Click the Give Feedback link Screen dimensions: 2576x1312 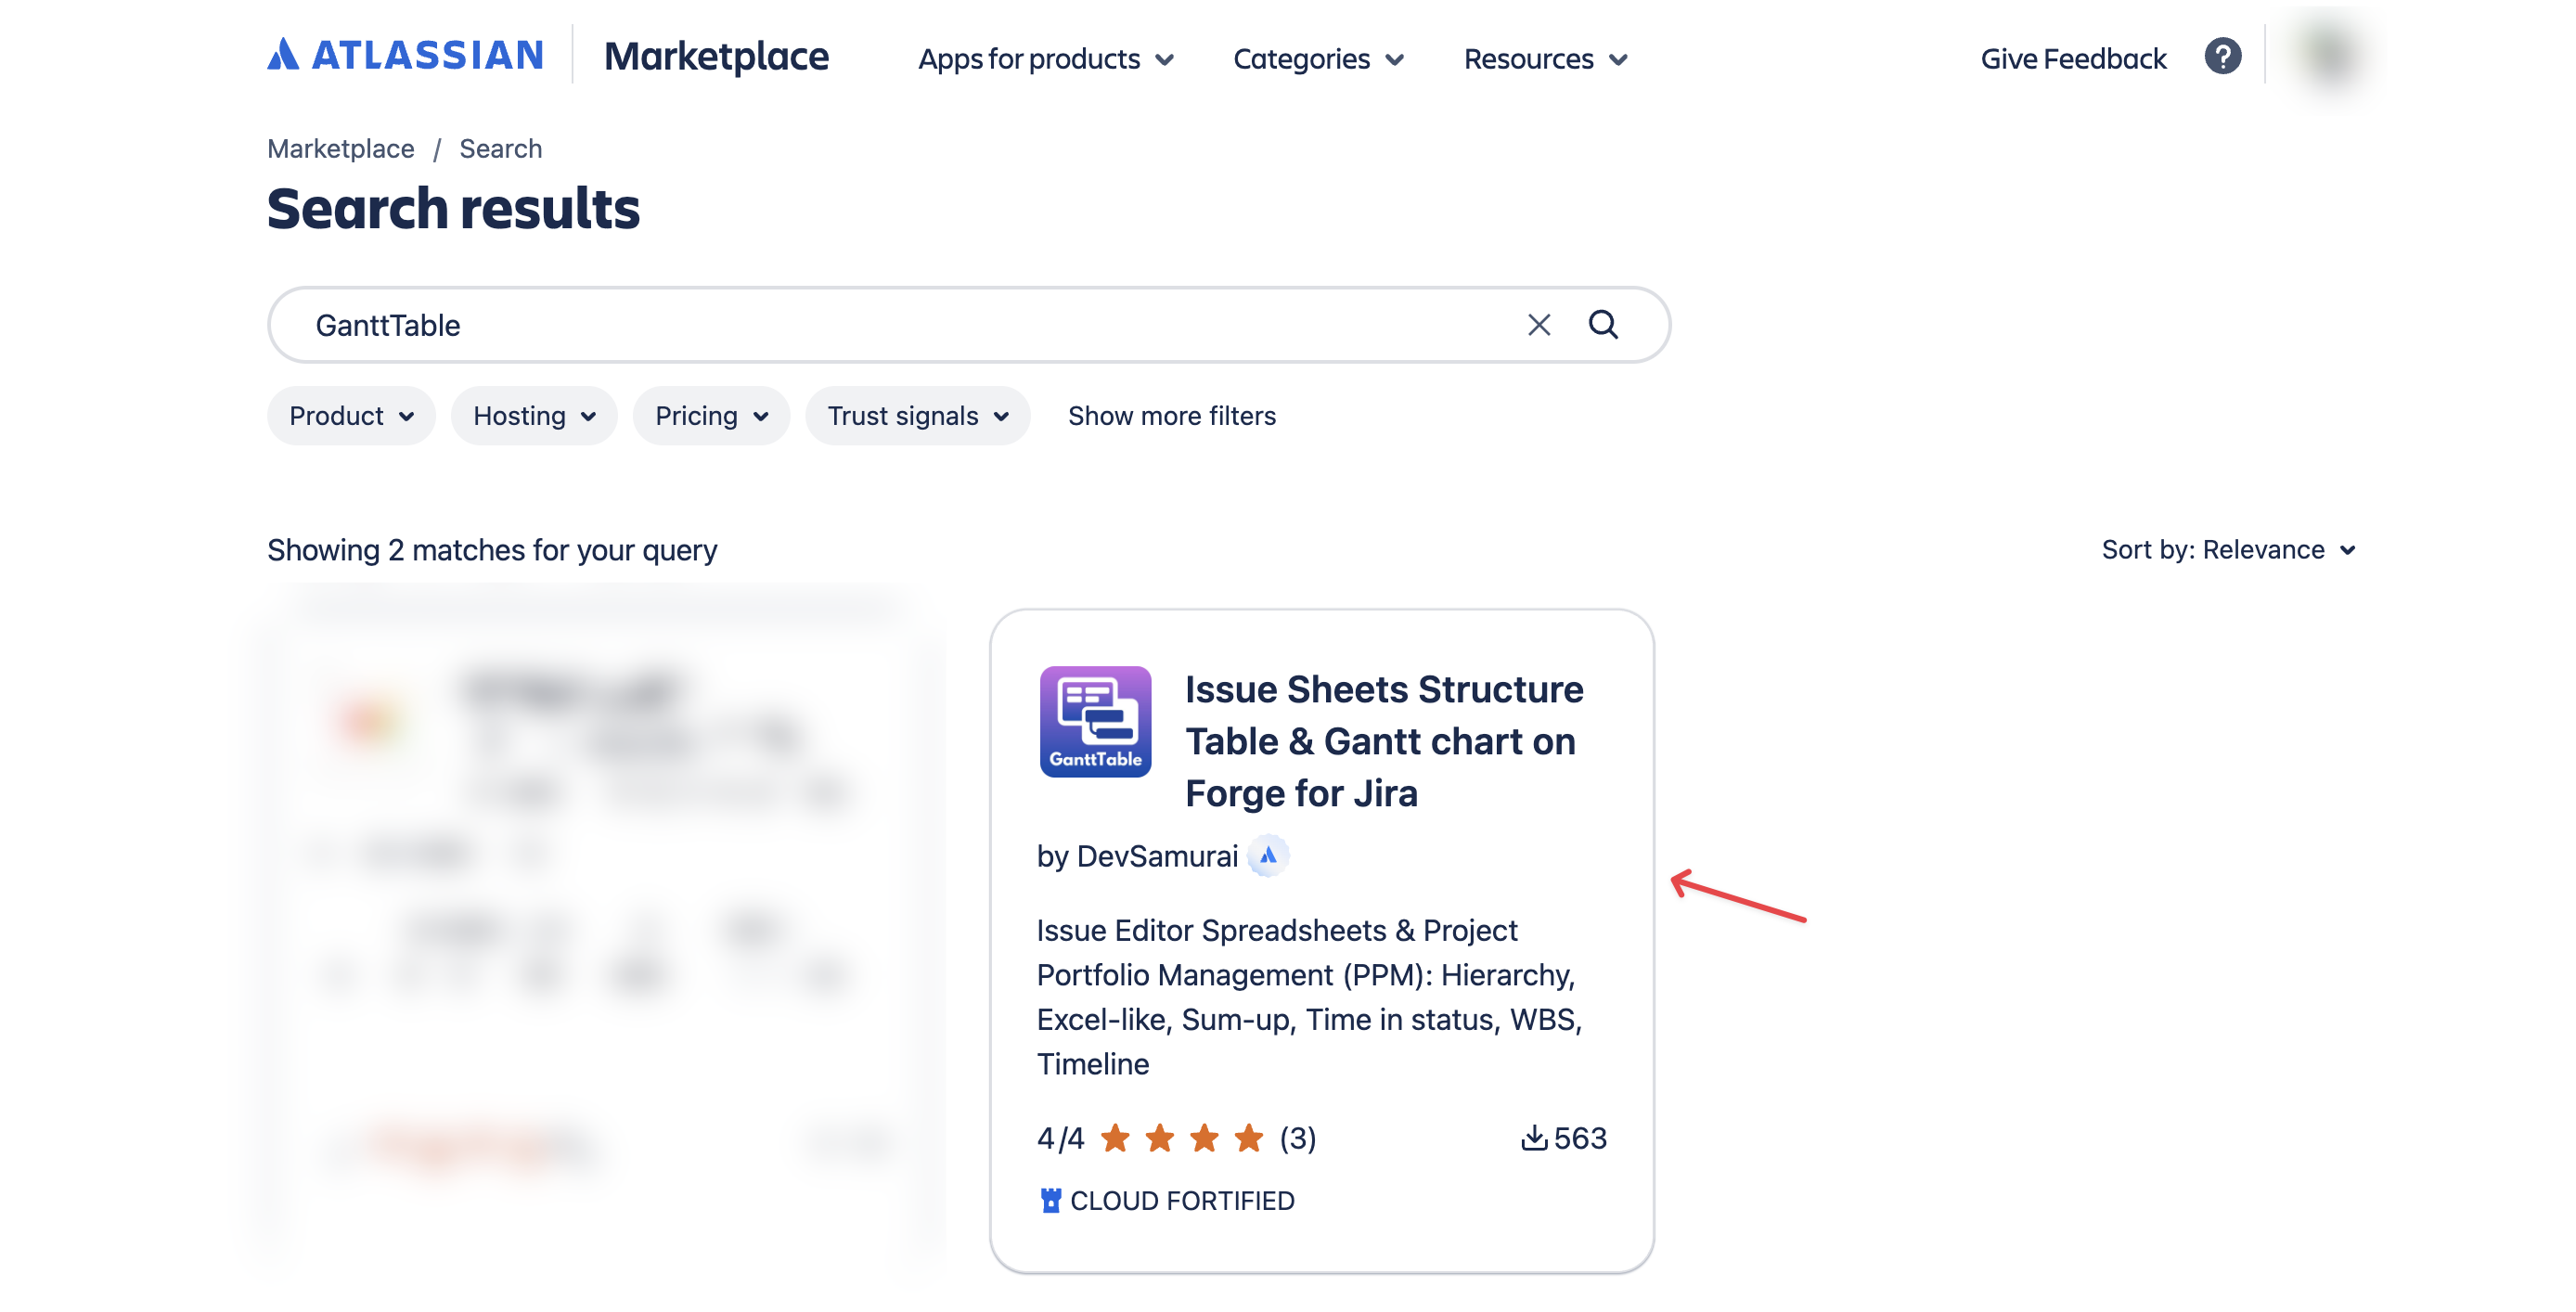[x=2073, y=59]
